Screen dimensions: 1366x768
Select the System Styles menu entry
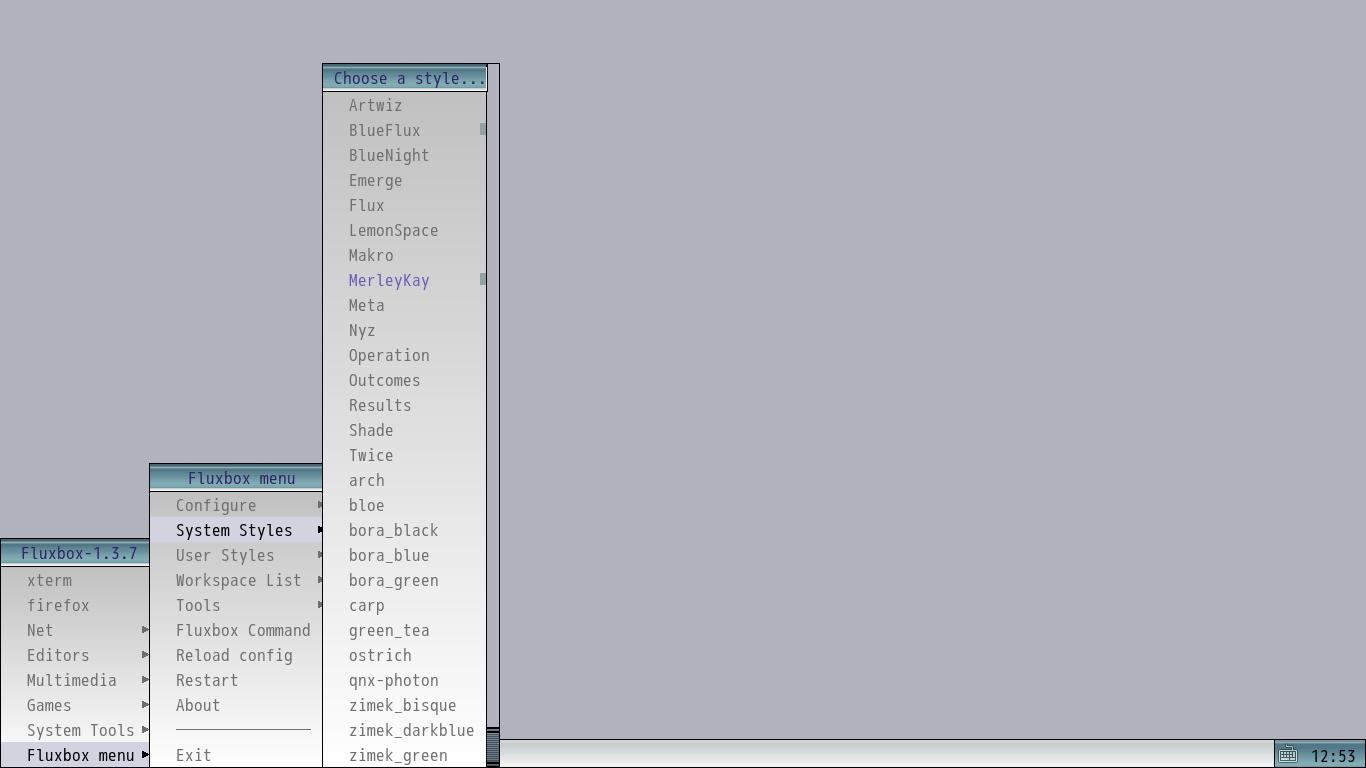pos(236,530)
